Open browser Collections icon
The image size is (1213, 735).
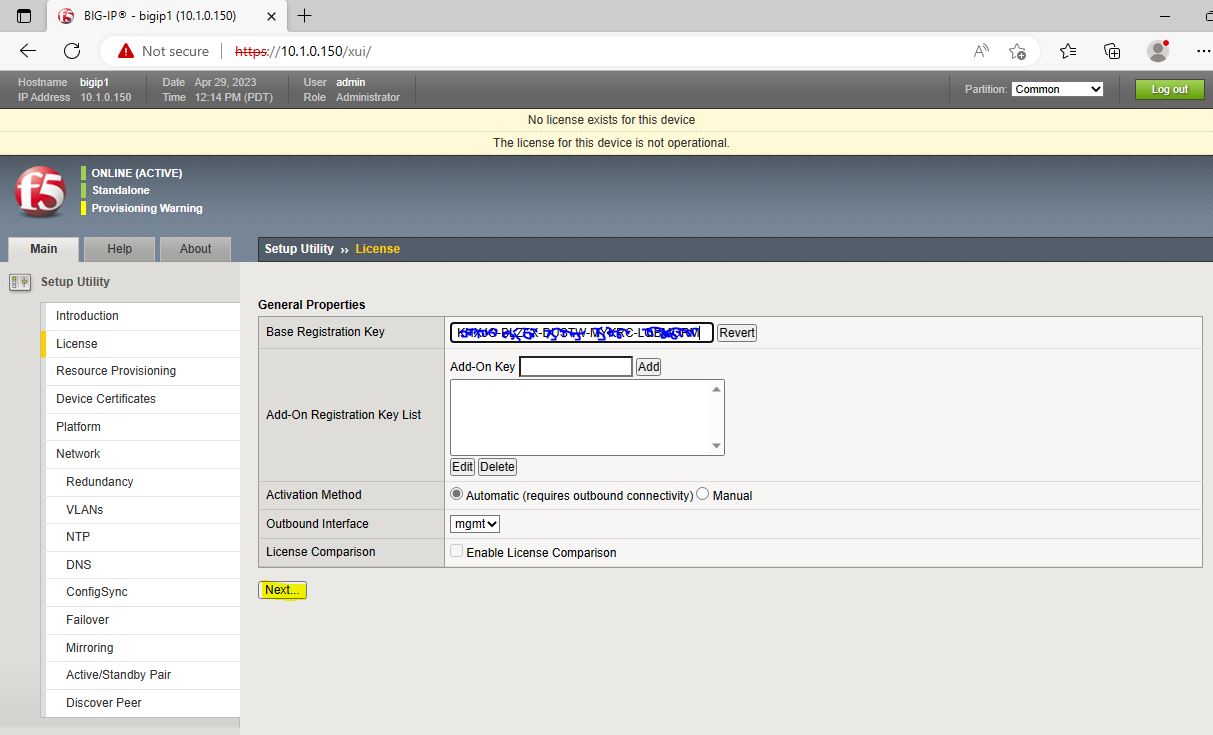pos(1112,51)
